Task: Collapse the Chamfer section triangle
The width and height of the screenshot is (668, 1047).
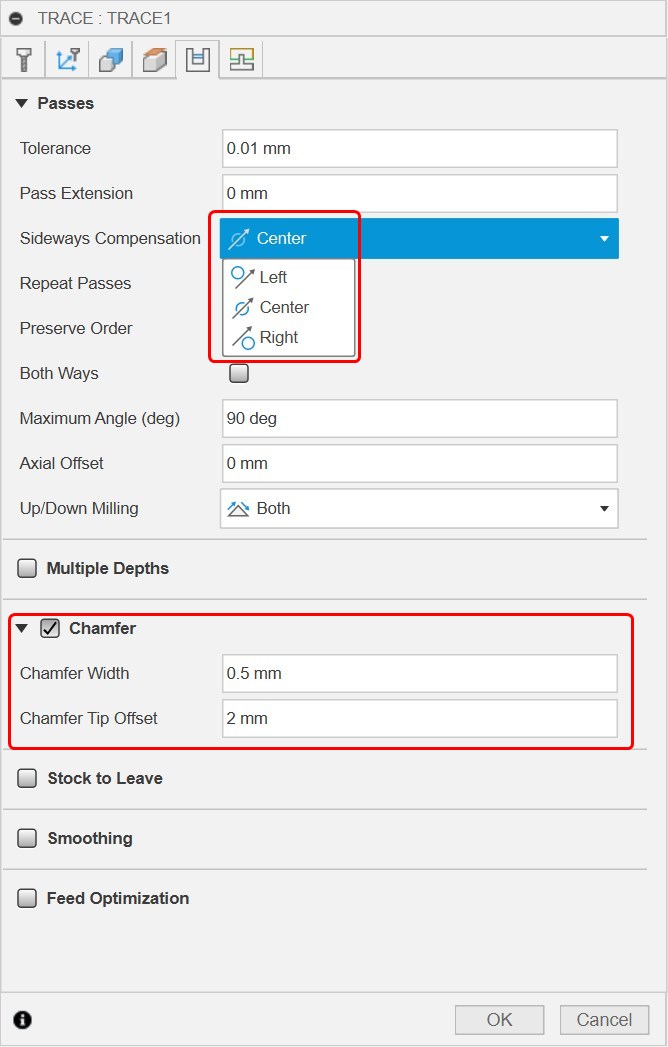Action: [21, 629]
